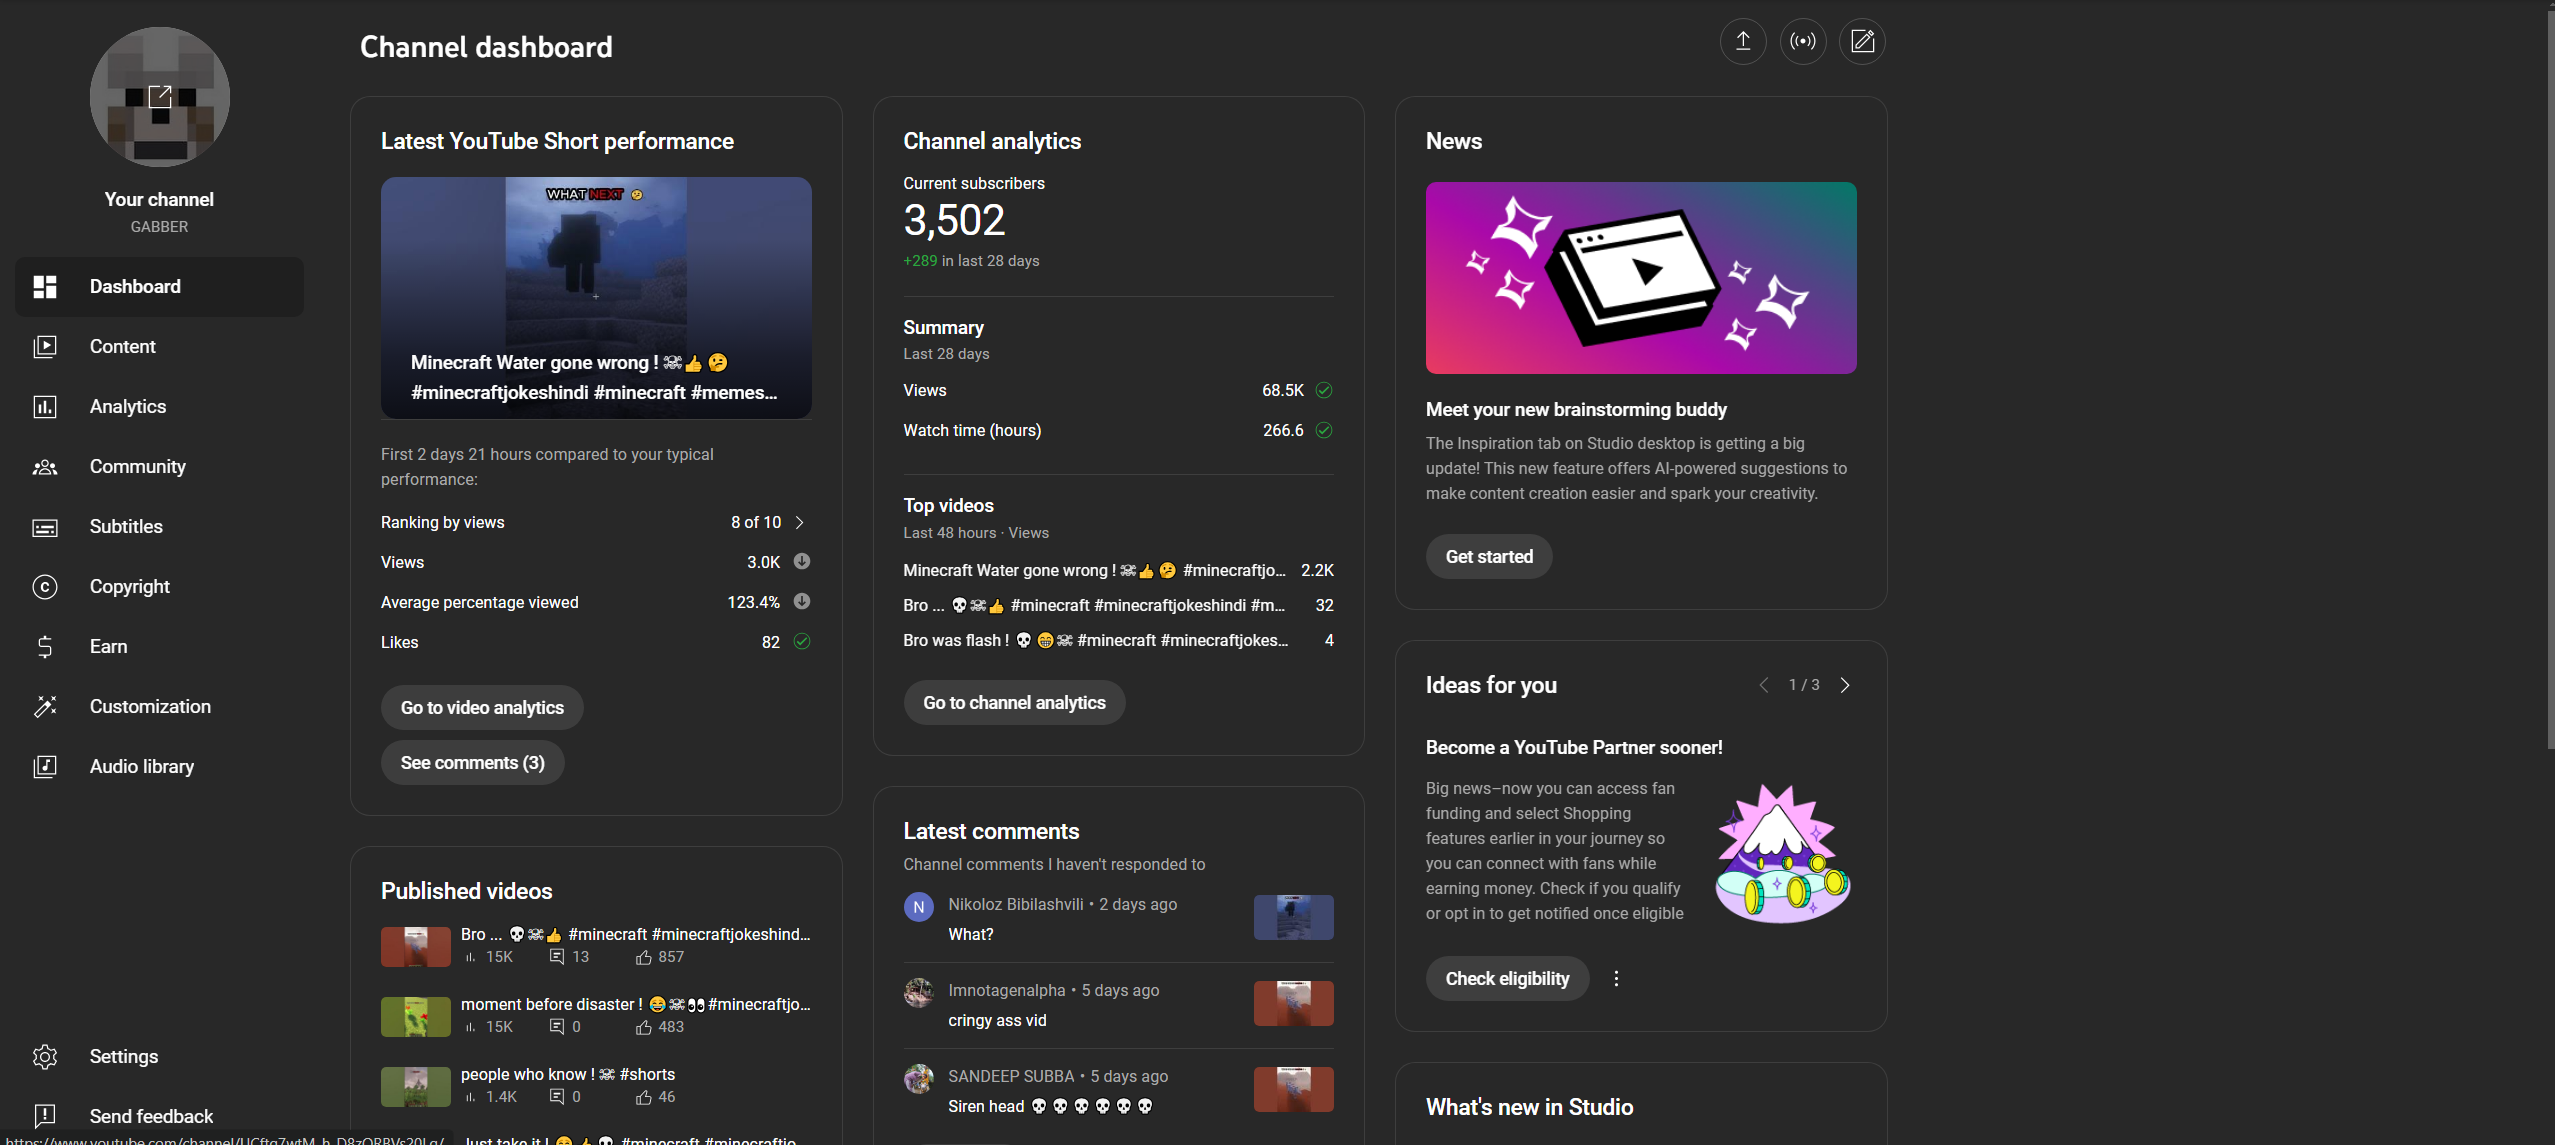Click the Subtitles icon in sidebar
The image size is (2555, 1145).
tap(45, 527)
